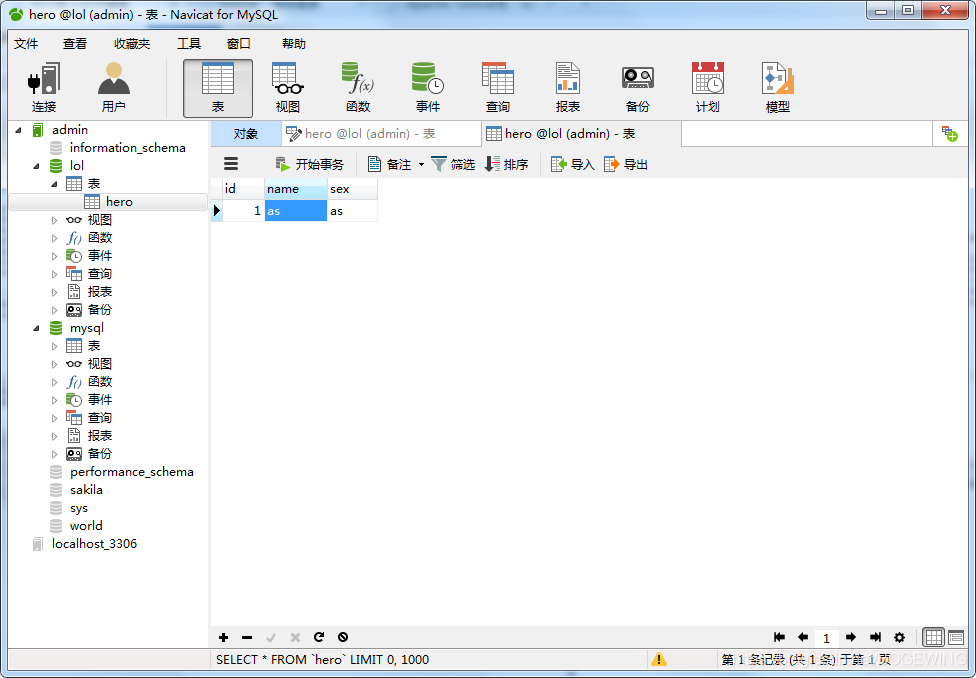Delete record with minus icon
Image resolution: width=976 pixels, height=678 pixels.
(247, 637)
